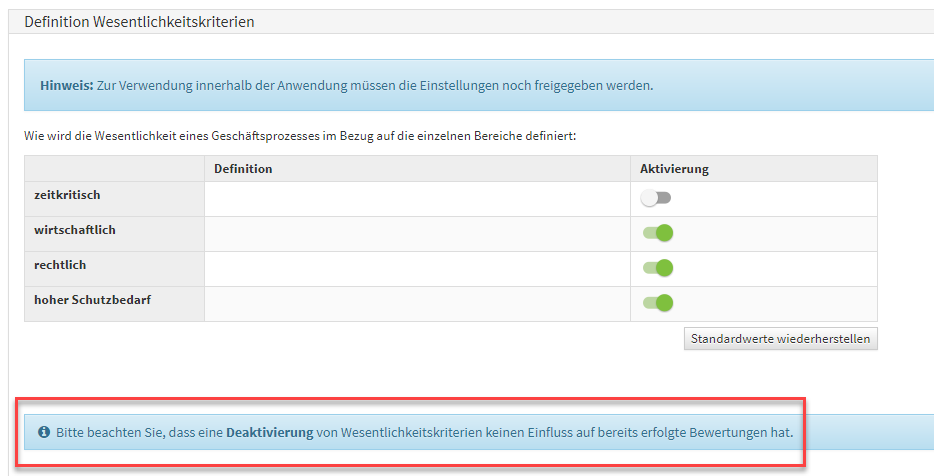
Task: Select the wirtschaftlich Definition cell
Action: pyautogui.click(x=417, y=234)
